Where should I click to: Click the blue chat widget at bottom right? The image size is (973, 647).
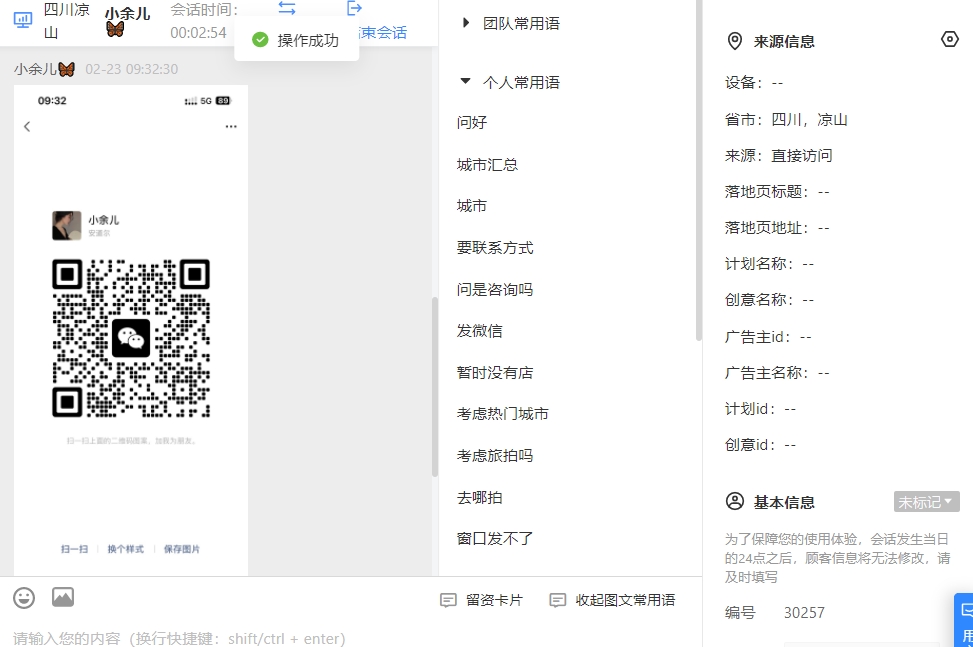point(964,620)
